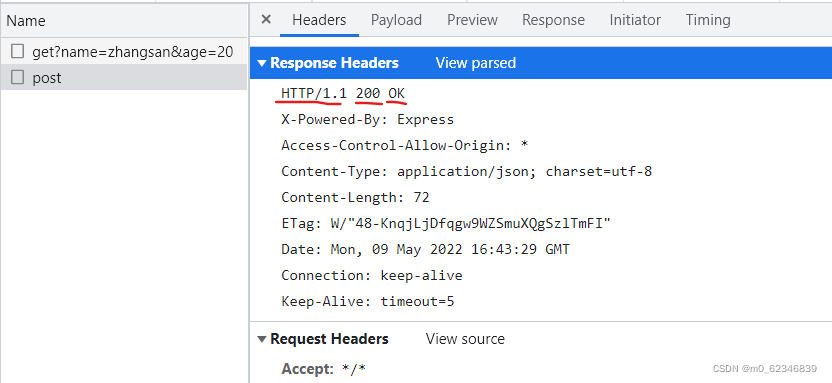Click View source for request headers

[465, 339]
